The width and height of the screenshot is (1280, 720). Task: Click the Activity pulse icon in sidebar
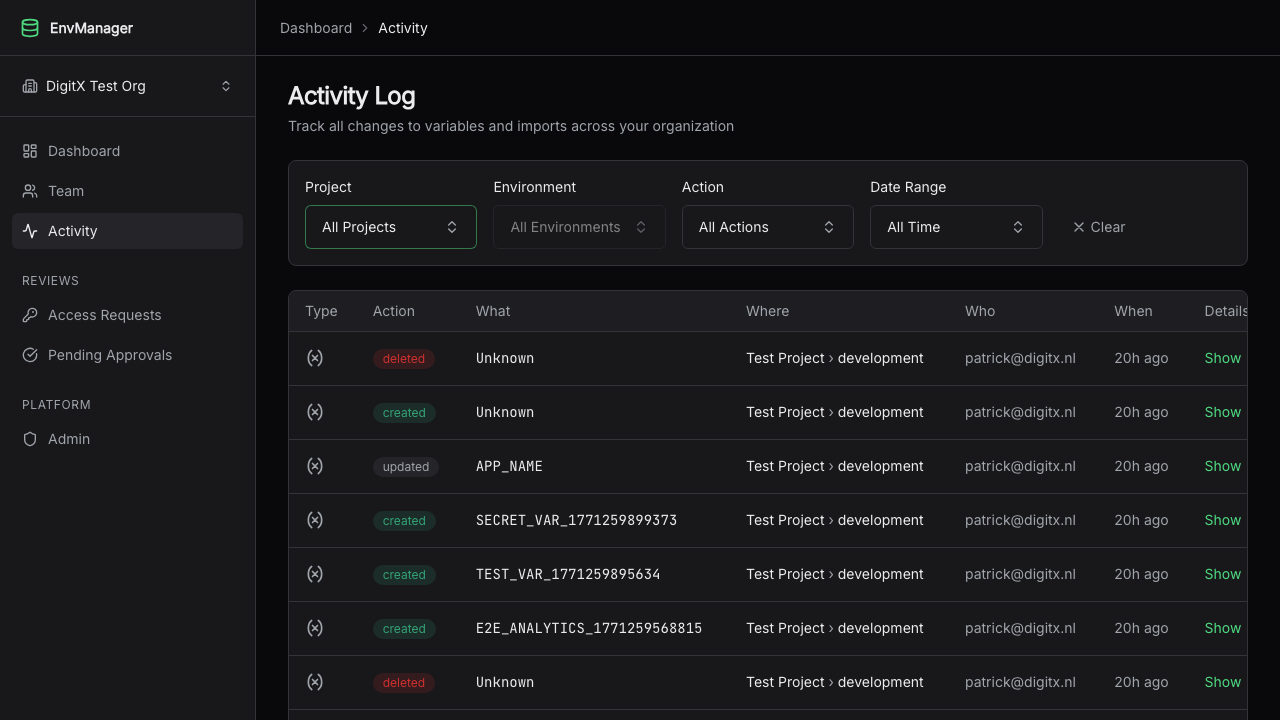pyautogui.click(x=30, y=231)
